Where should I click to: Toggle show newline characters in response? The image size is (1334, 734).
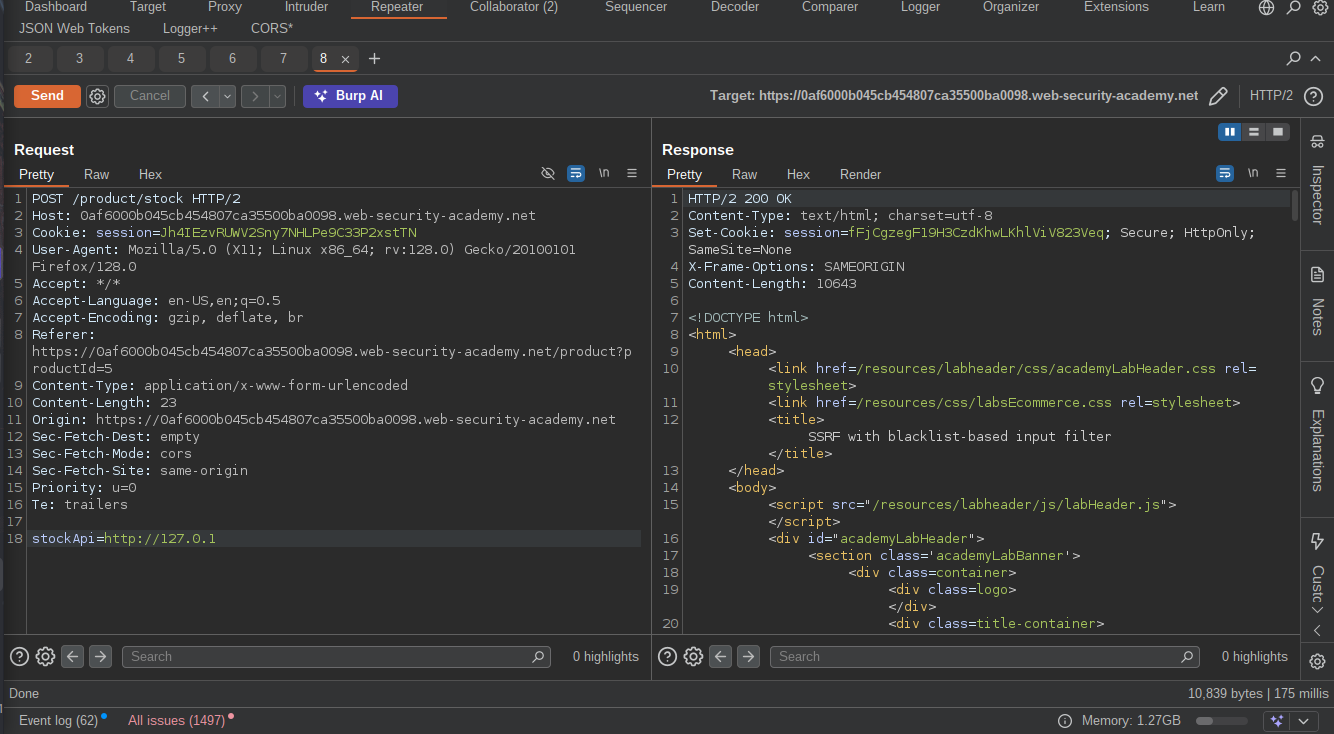pos(1253,173)
